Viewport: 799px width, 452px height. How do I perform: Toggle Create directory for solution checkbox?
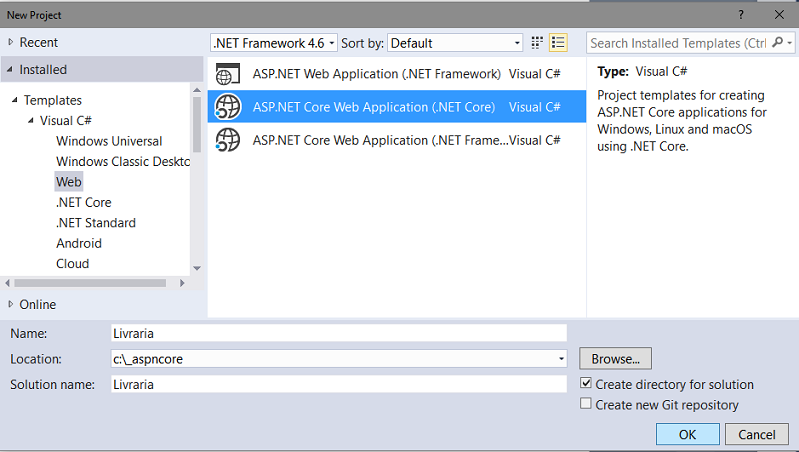586,383
